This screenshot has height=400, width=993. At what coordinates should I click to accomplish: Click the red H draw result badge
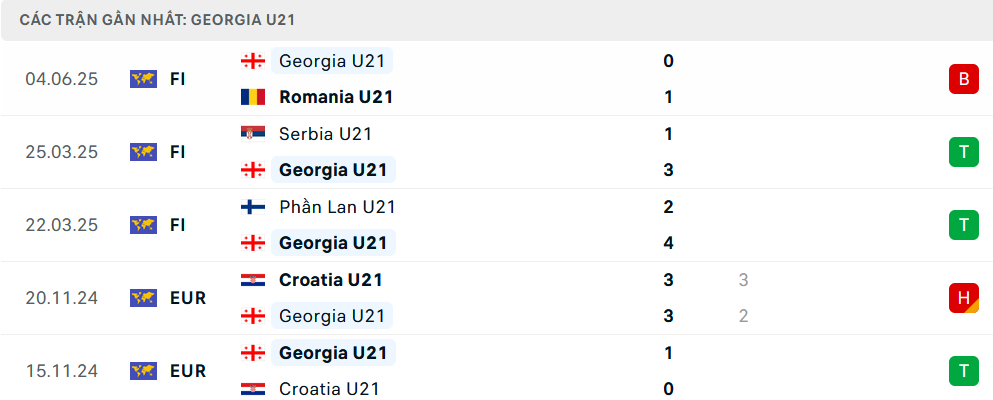(963, 298)
